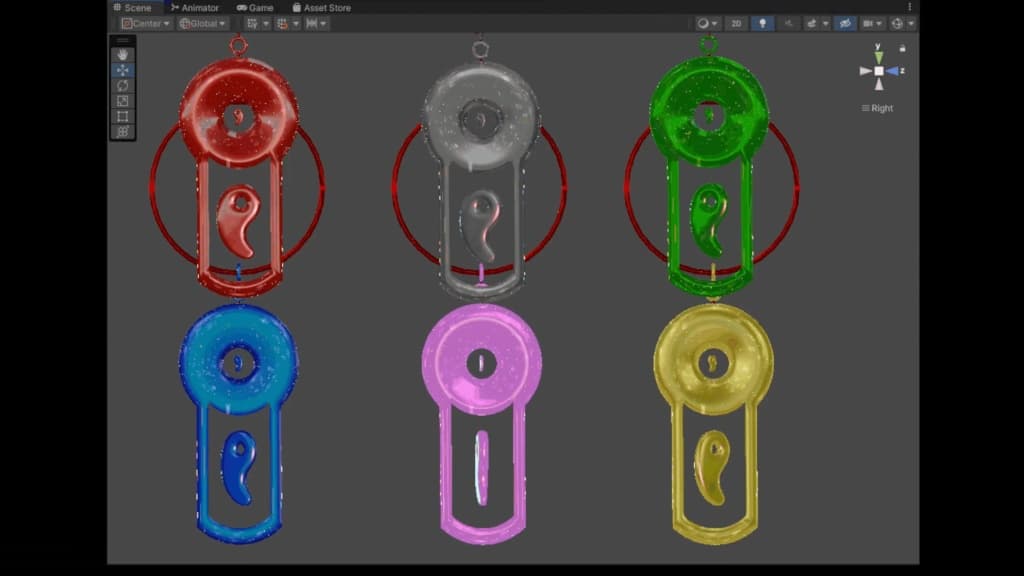Switch to the Game tab

255,7
